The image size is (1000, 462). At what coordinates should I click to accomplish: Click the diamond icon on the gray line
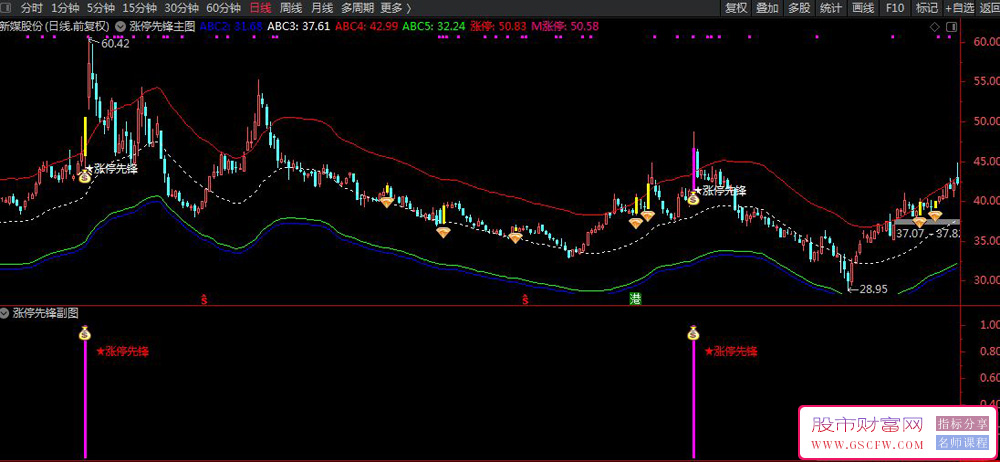[x=919, y=222]
